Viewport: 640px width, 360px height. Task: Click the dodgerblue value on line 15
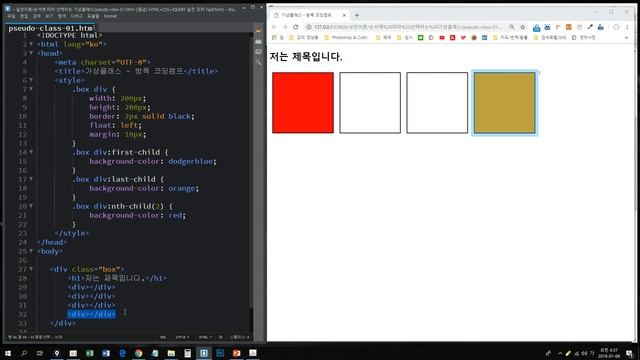point(190,161)
